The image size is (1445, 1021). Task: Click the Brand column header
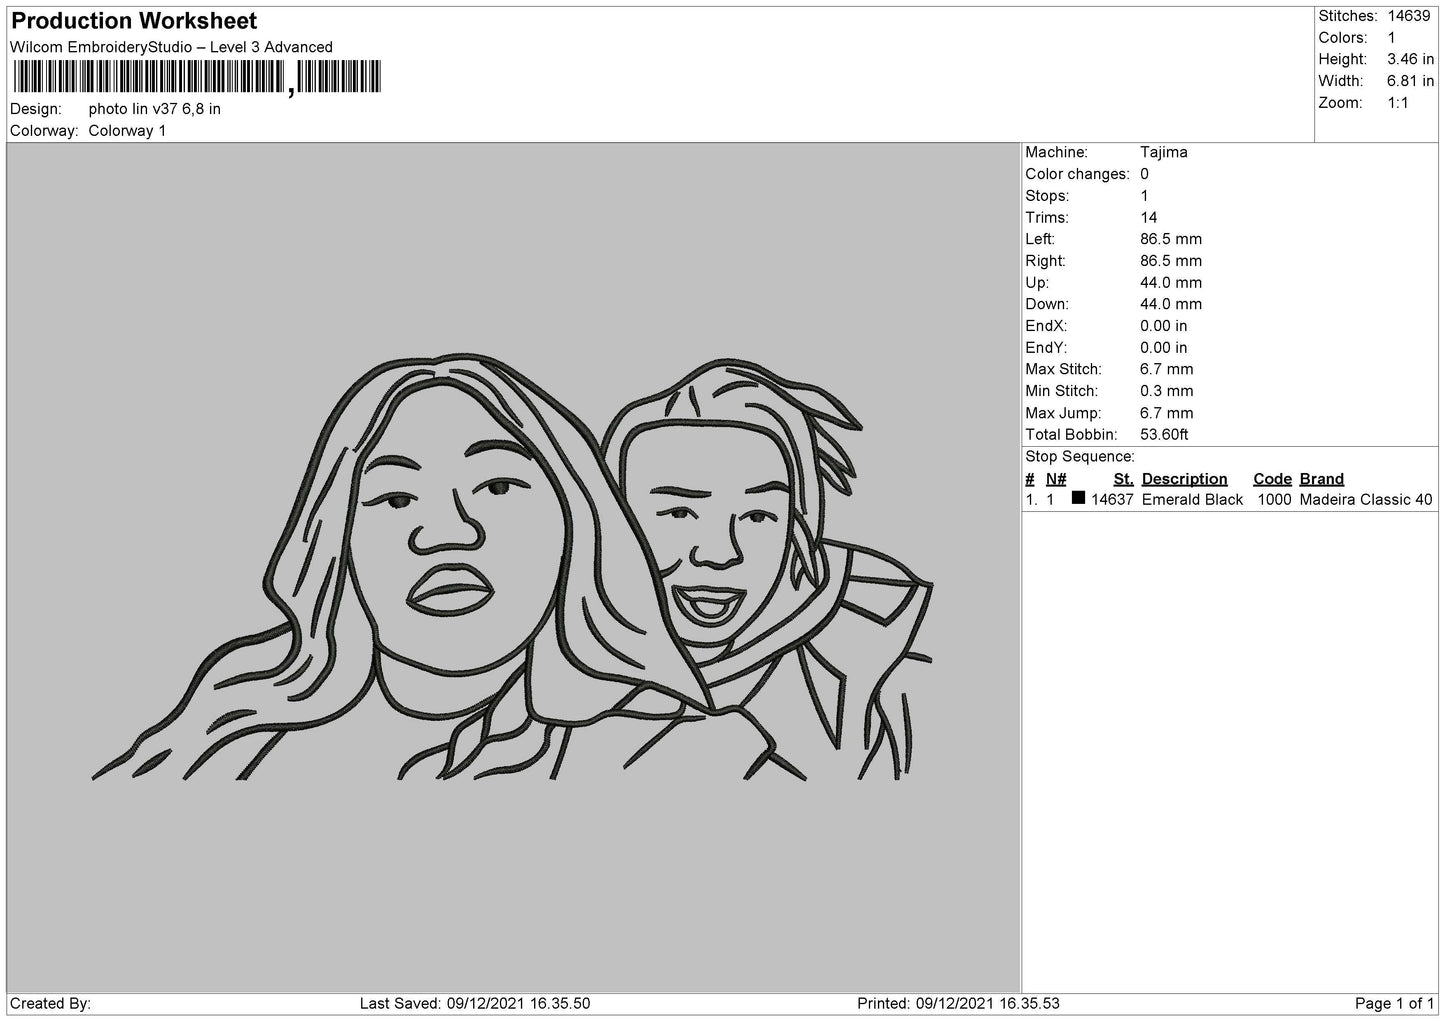[x=1322, y=479]
